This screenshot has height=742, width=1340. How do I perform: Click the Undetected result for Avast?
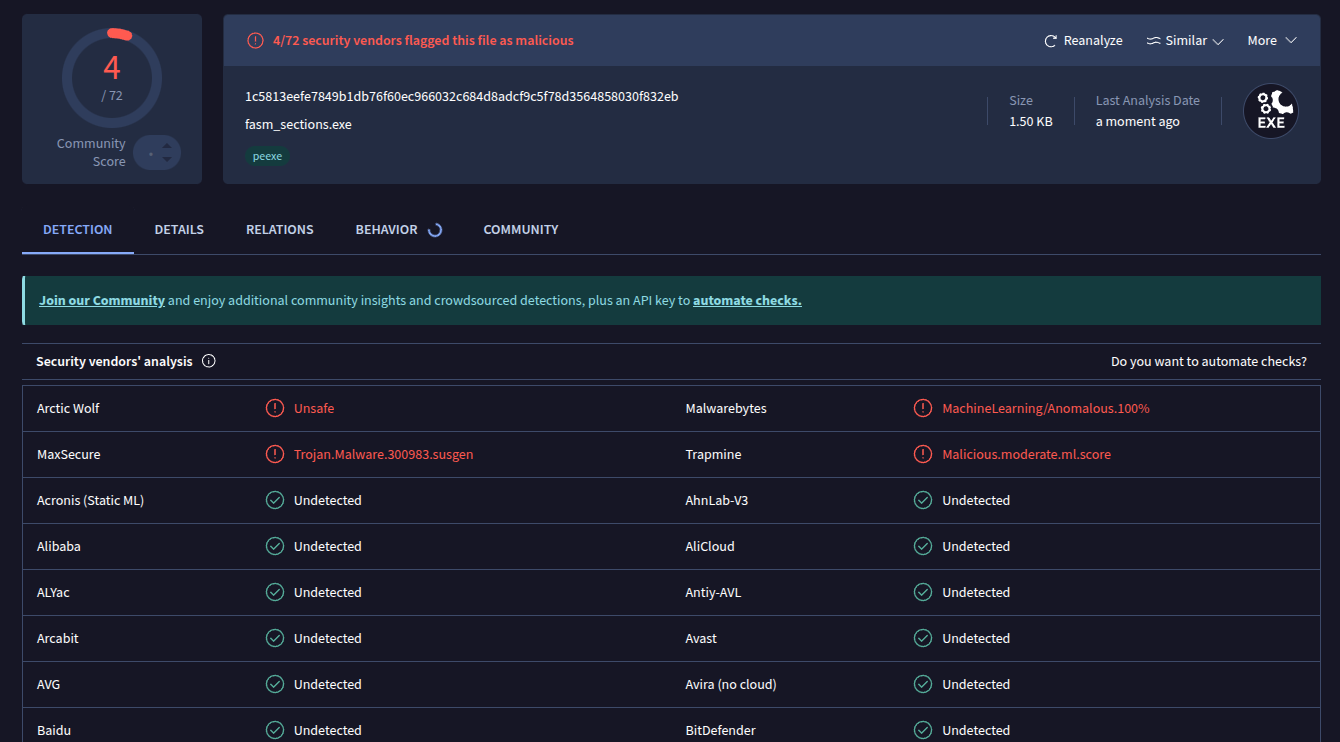(x=976, y=638)
